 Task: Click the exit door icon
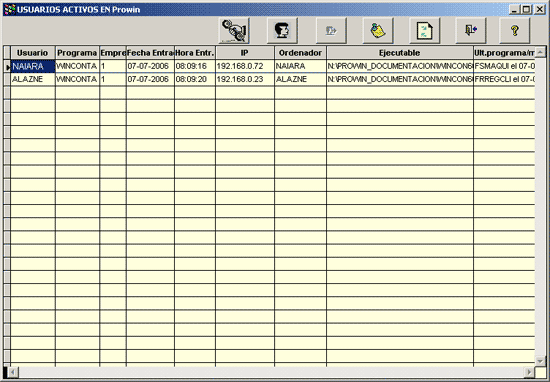(471, 31)
